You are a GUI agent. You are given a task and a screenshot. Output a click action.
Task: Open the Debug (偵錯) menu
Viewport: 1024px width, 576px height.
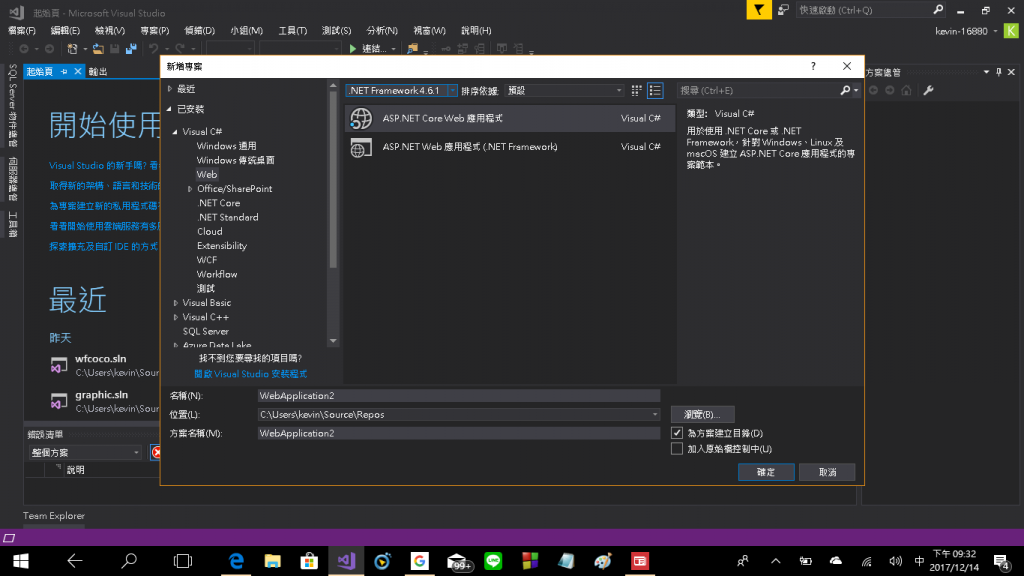(x=199, y=31)
